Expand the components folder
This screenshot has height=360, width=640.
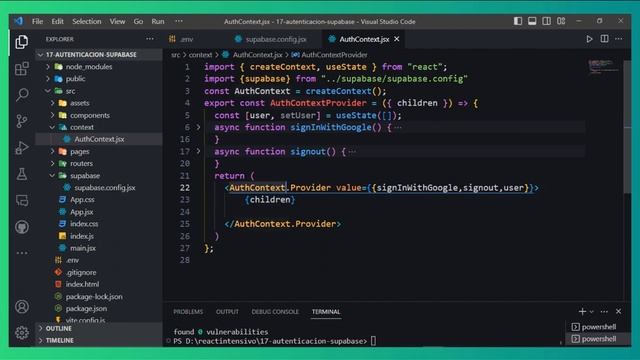pyautogui.click(x=52, y=115)
